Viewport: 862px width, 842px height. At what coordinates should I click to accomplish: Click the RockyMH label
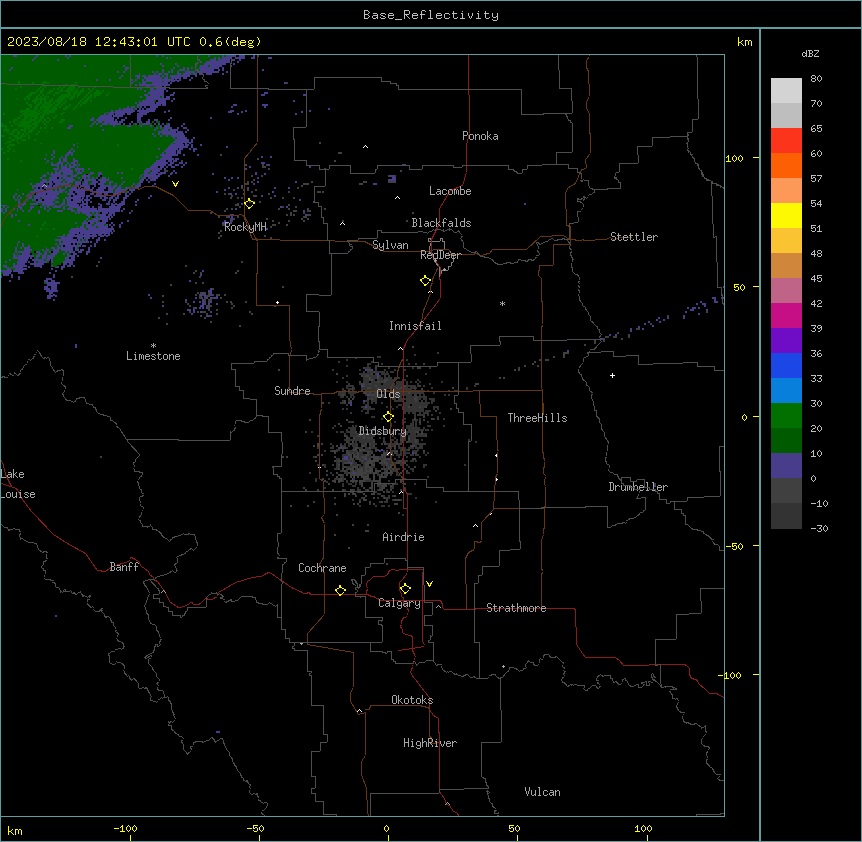245,227
